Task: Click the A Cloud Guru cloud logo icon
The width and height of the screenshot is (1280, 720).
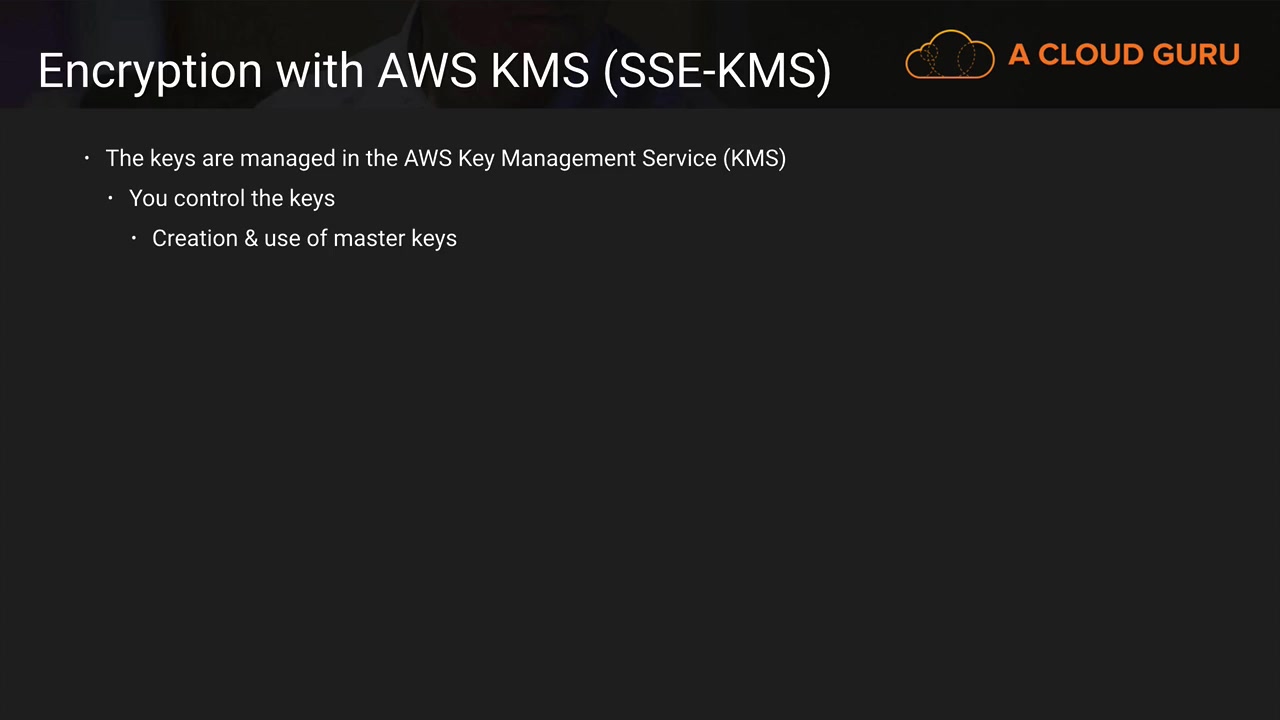Action: 949,55
